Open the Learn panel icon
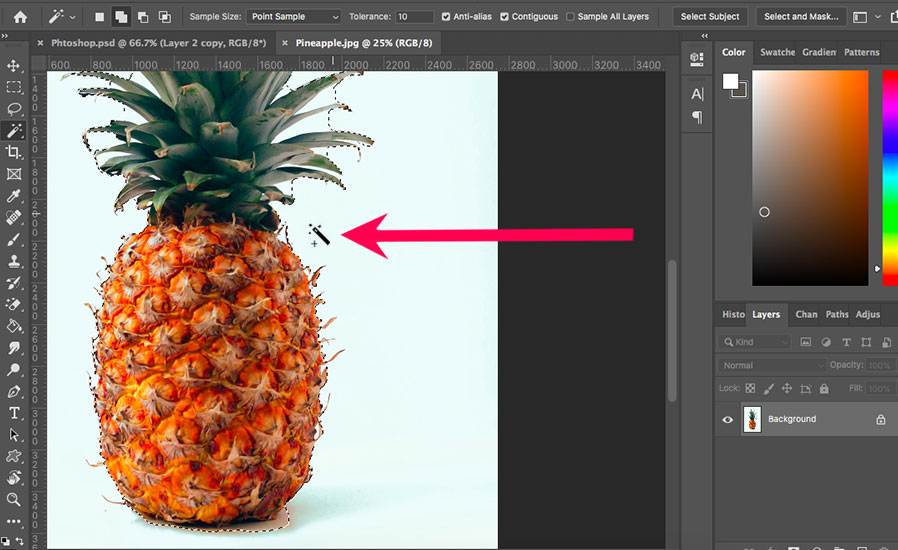This screenshot has width=898, height=550. point(697,59)
